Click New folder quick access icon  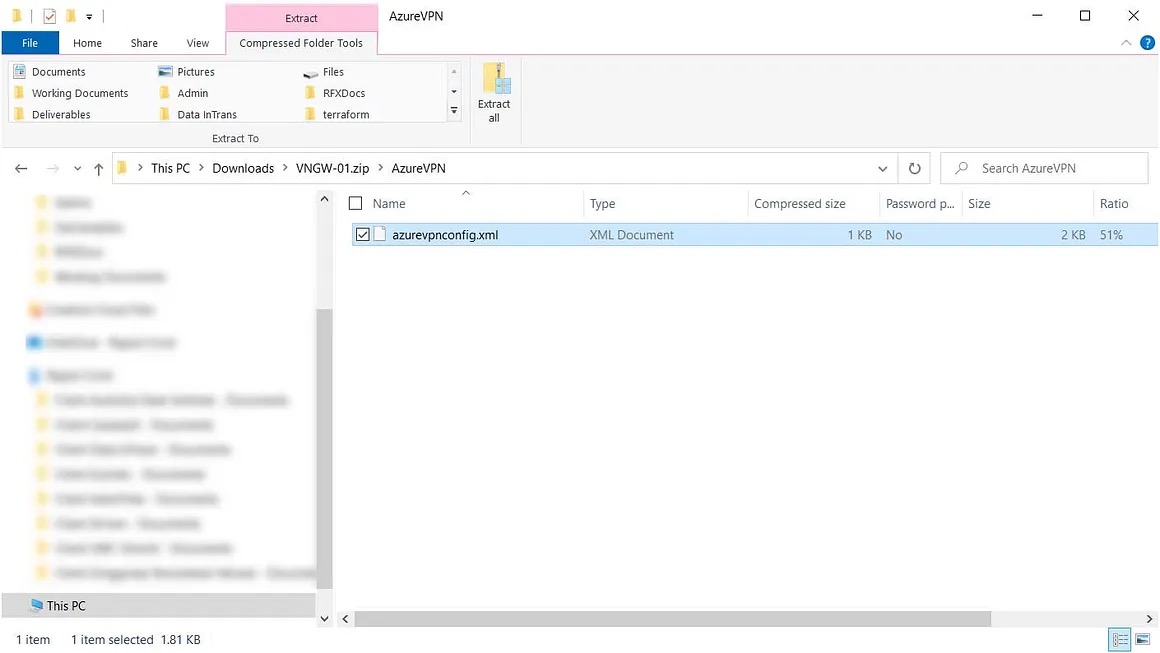coord(70,16)
